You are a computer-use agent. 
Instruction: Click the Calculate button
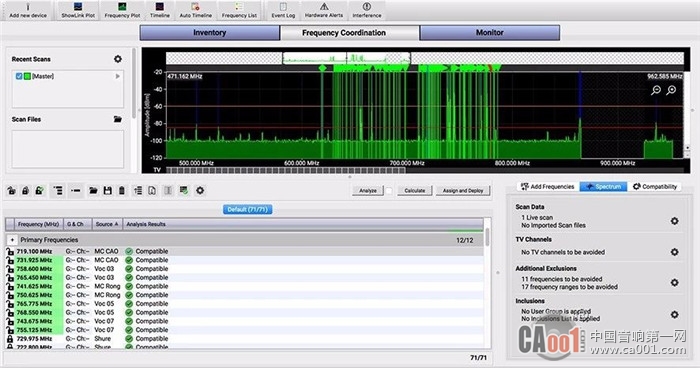click(415, 191)
